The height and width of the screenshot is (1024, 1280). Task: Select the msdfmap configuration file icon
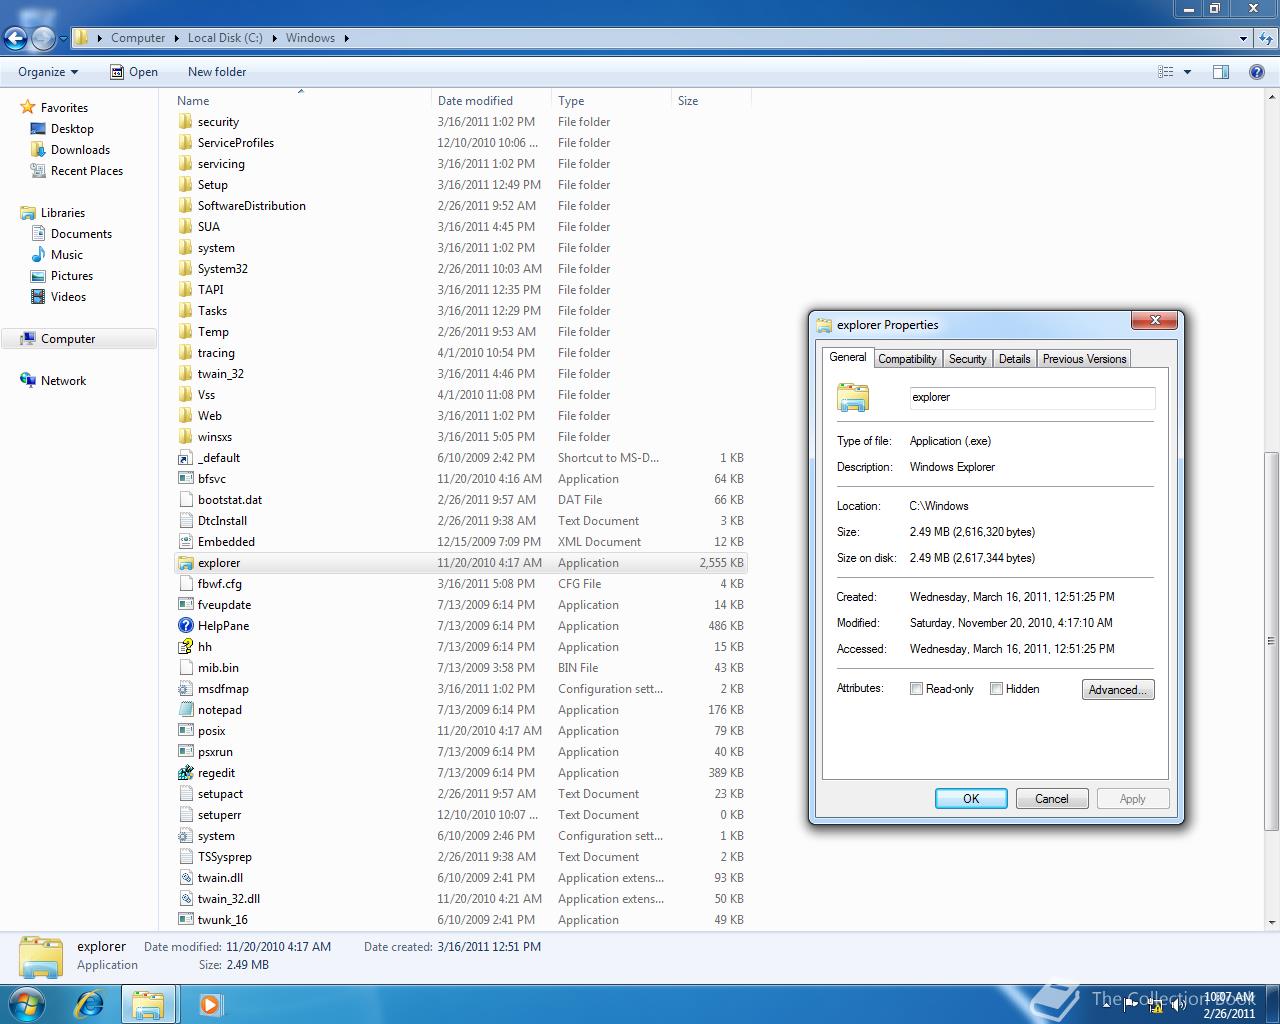tap(185, 689)
